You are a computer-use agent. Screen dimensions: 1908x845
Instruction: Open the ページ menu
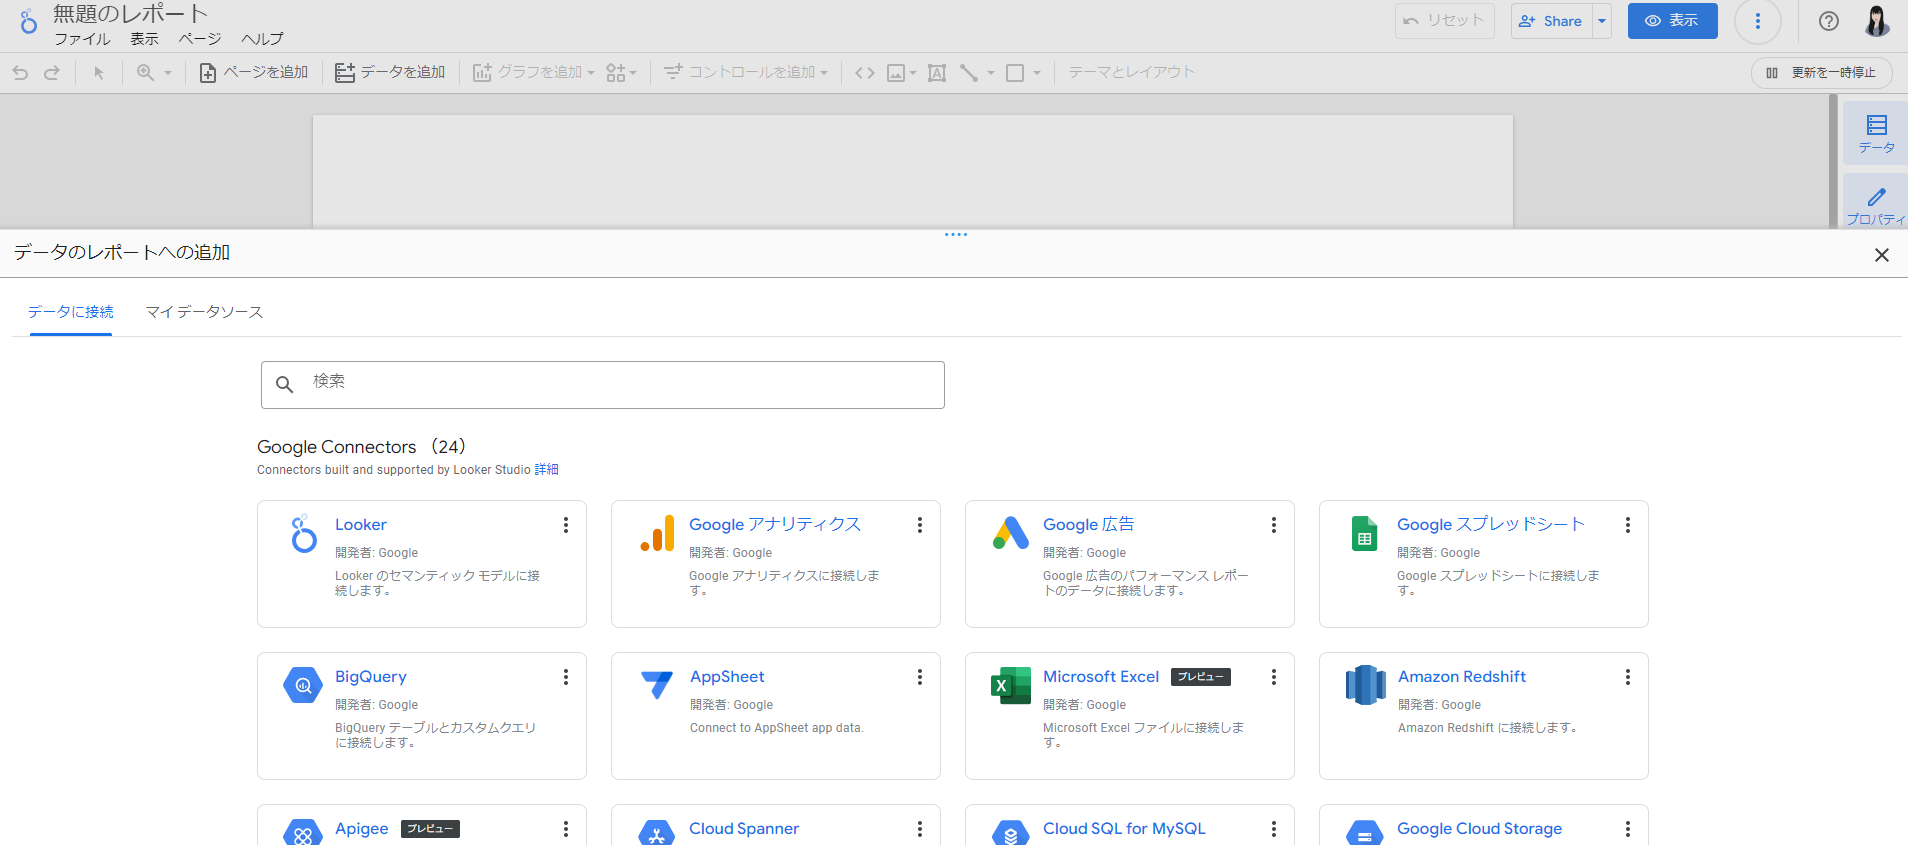[200, 39]
